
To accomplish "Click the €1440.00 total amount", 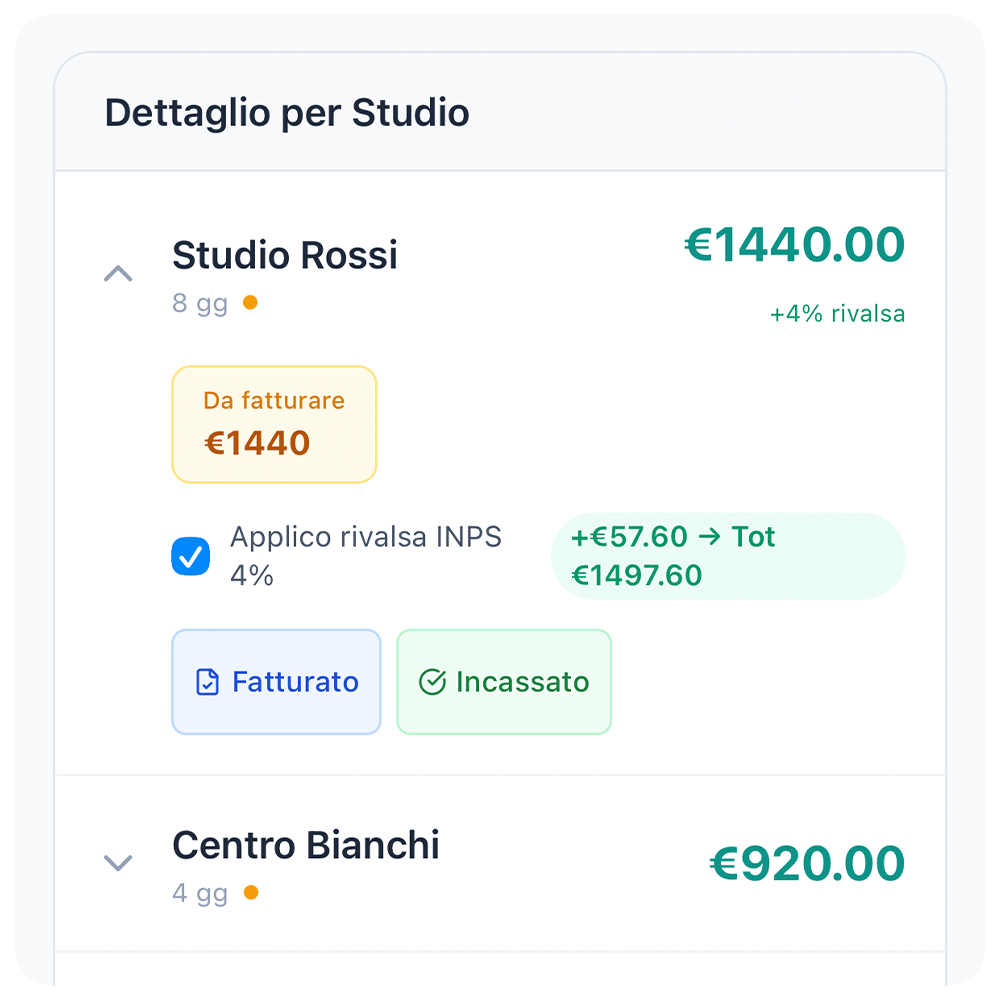I will [795, 245].
